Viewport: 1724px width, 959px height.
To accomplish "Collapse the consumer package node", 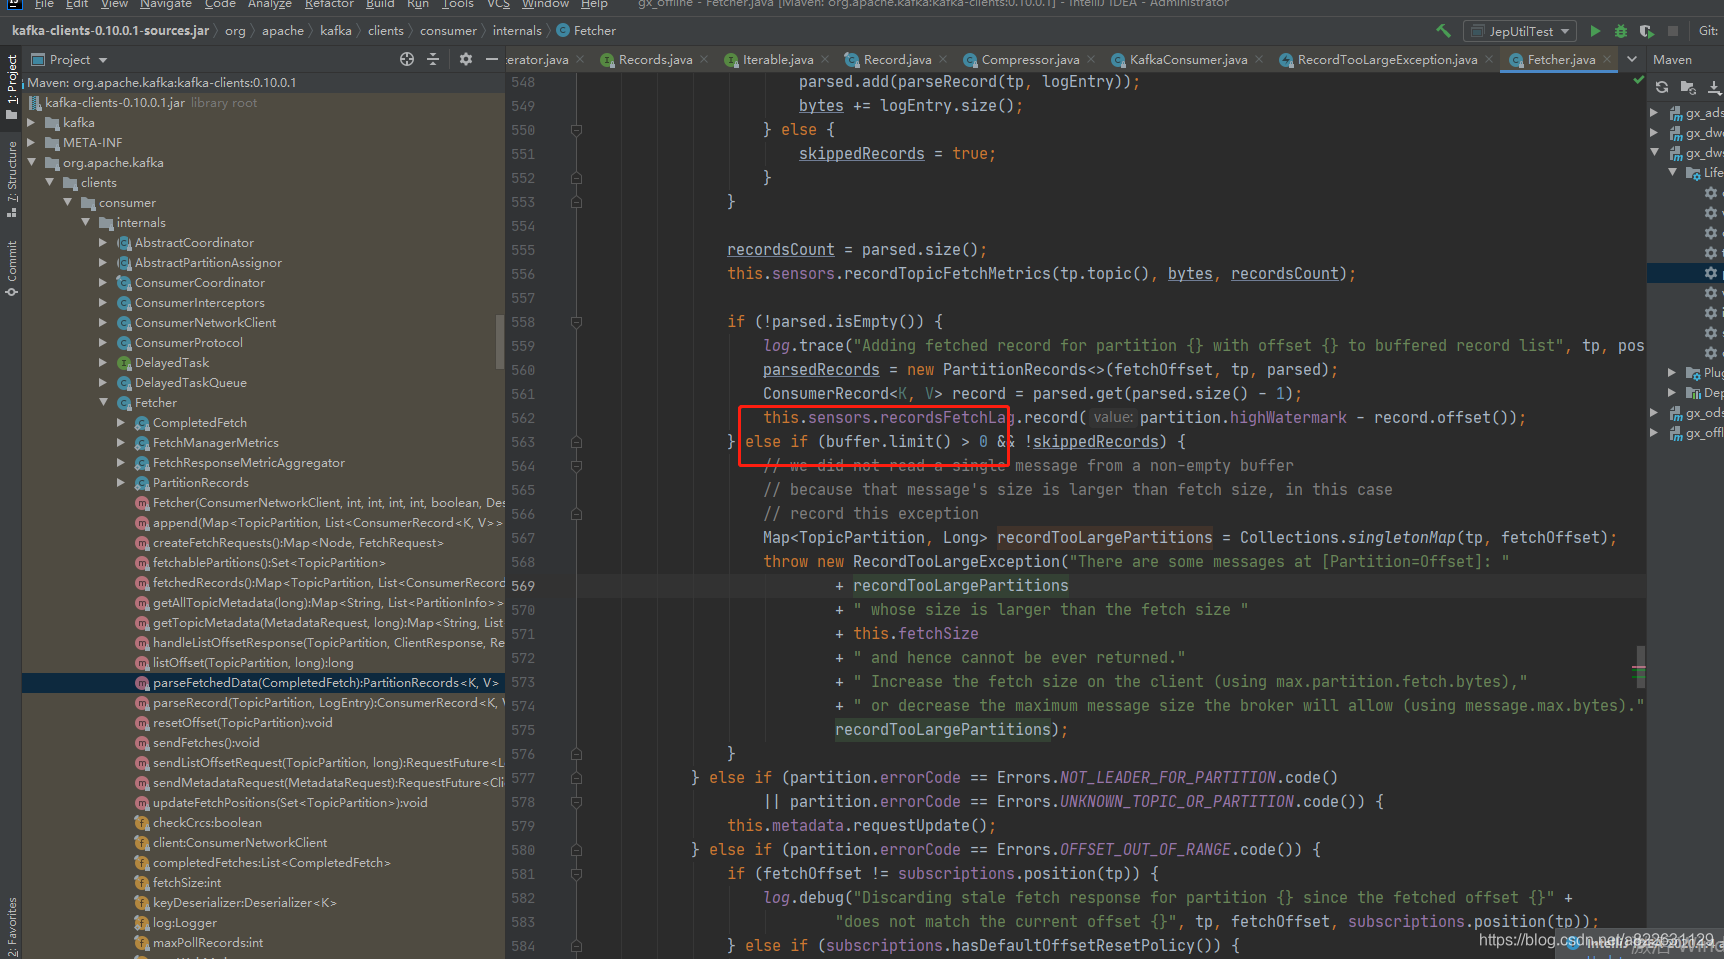I will tap(67, 203).
